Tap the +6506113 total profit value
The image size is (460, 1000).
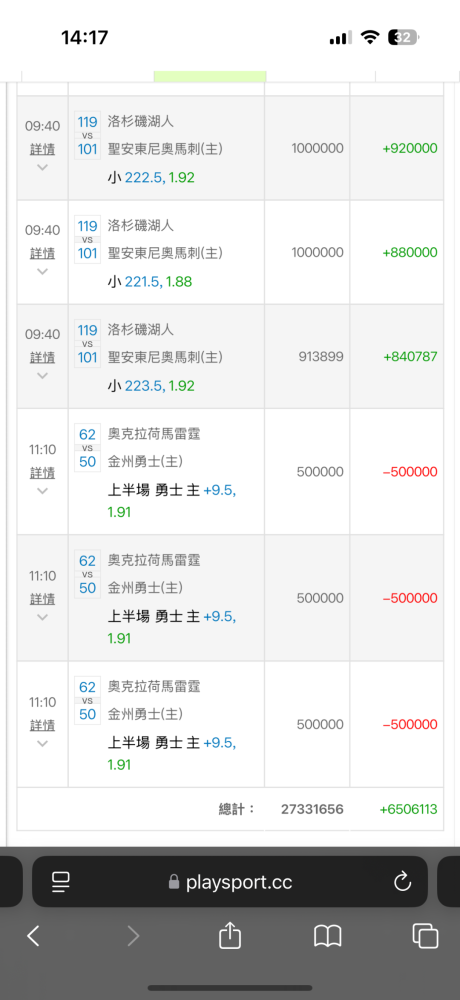(408, 809)
